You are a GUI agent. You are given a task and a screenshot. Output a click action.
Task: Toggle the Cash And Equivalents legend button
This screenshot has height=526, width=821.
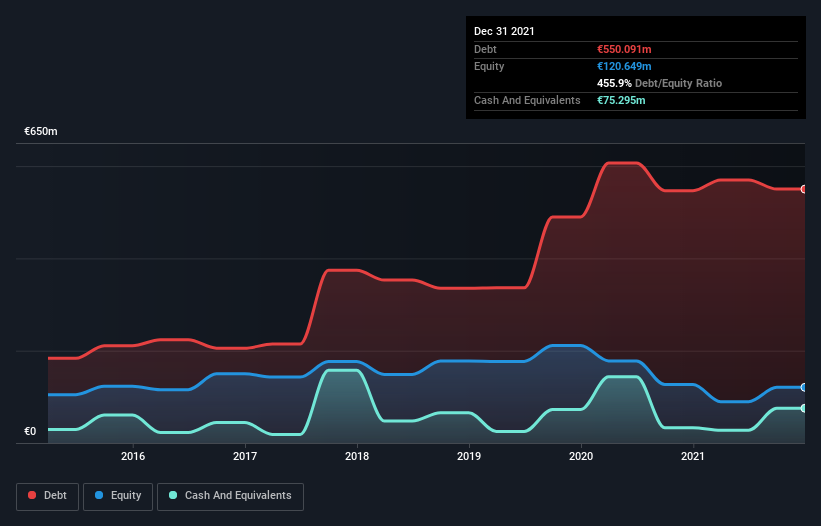pyautogui.click(x=230, y=496)
